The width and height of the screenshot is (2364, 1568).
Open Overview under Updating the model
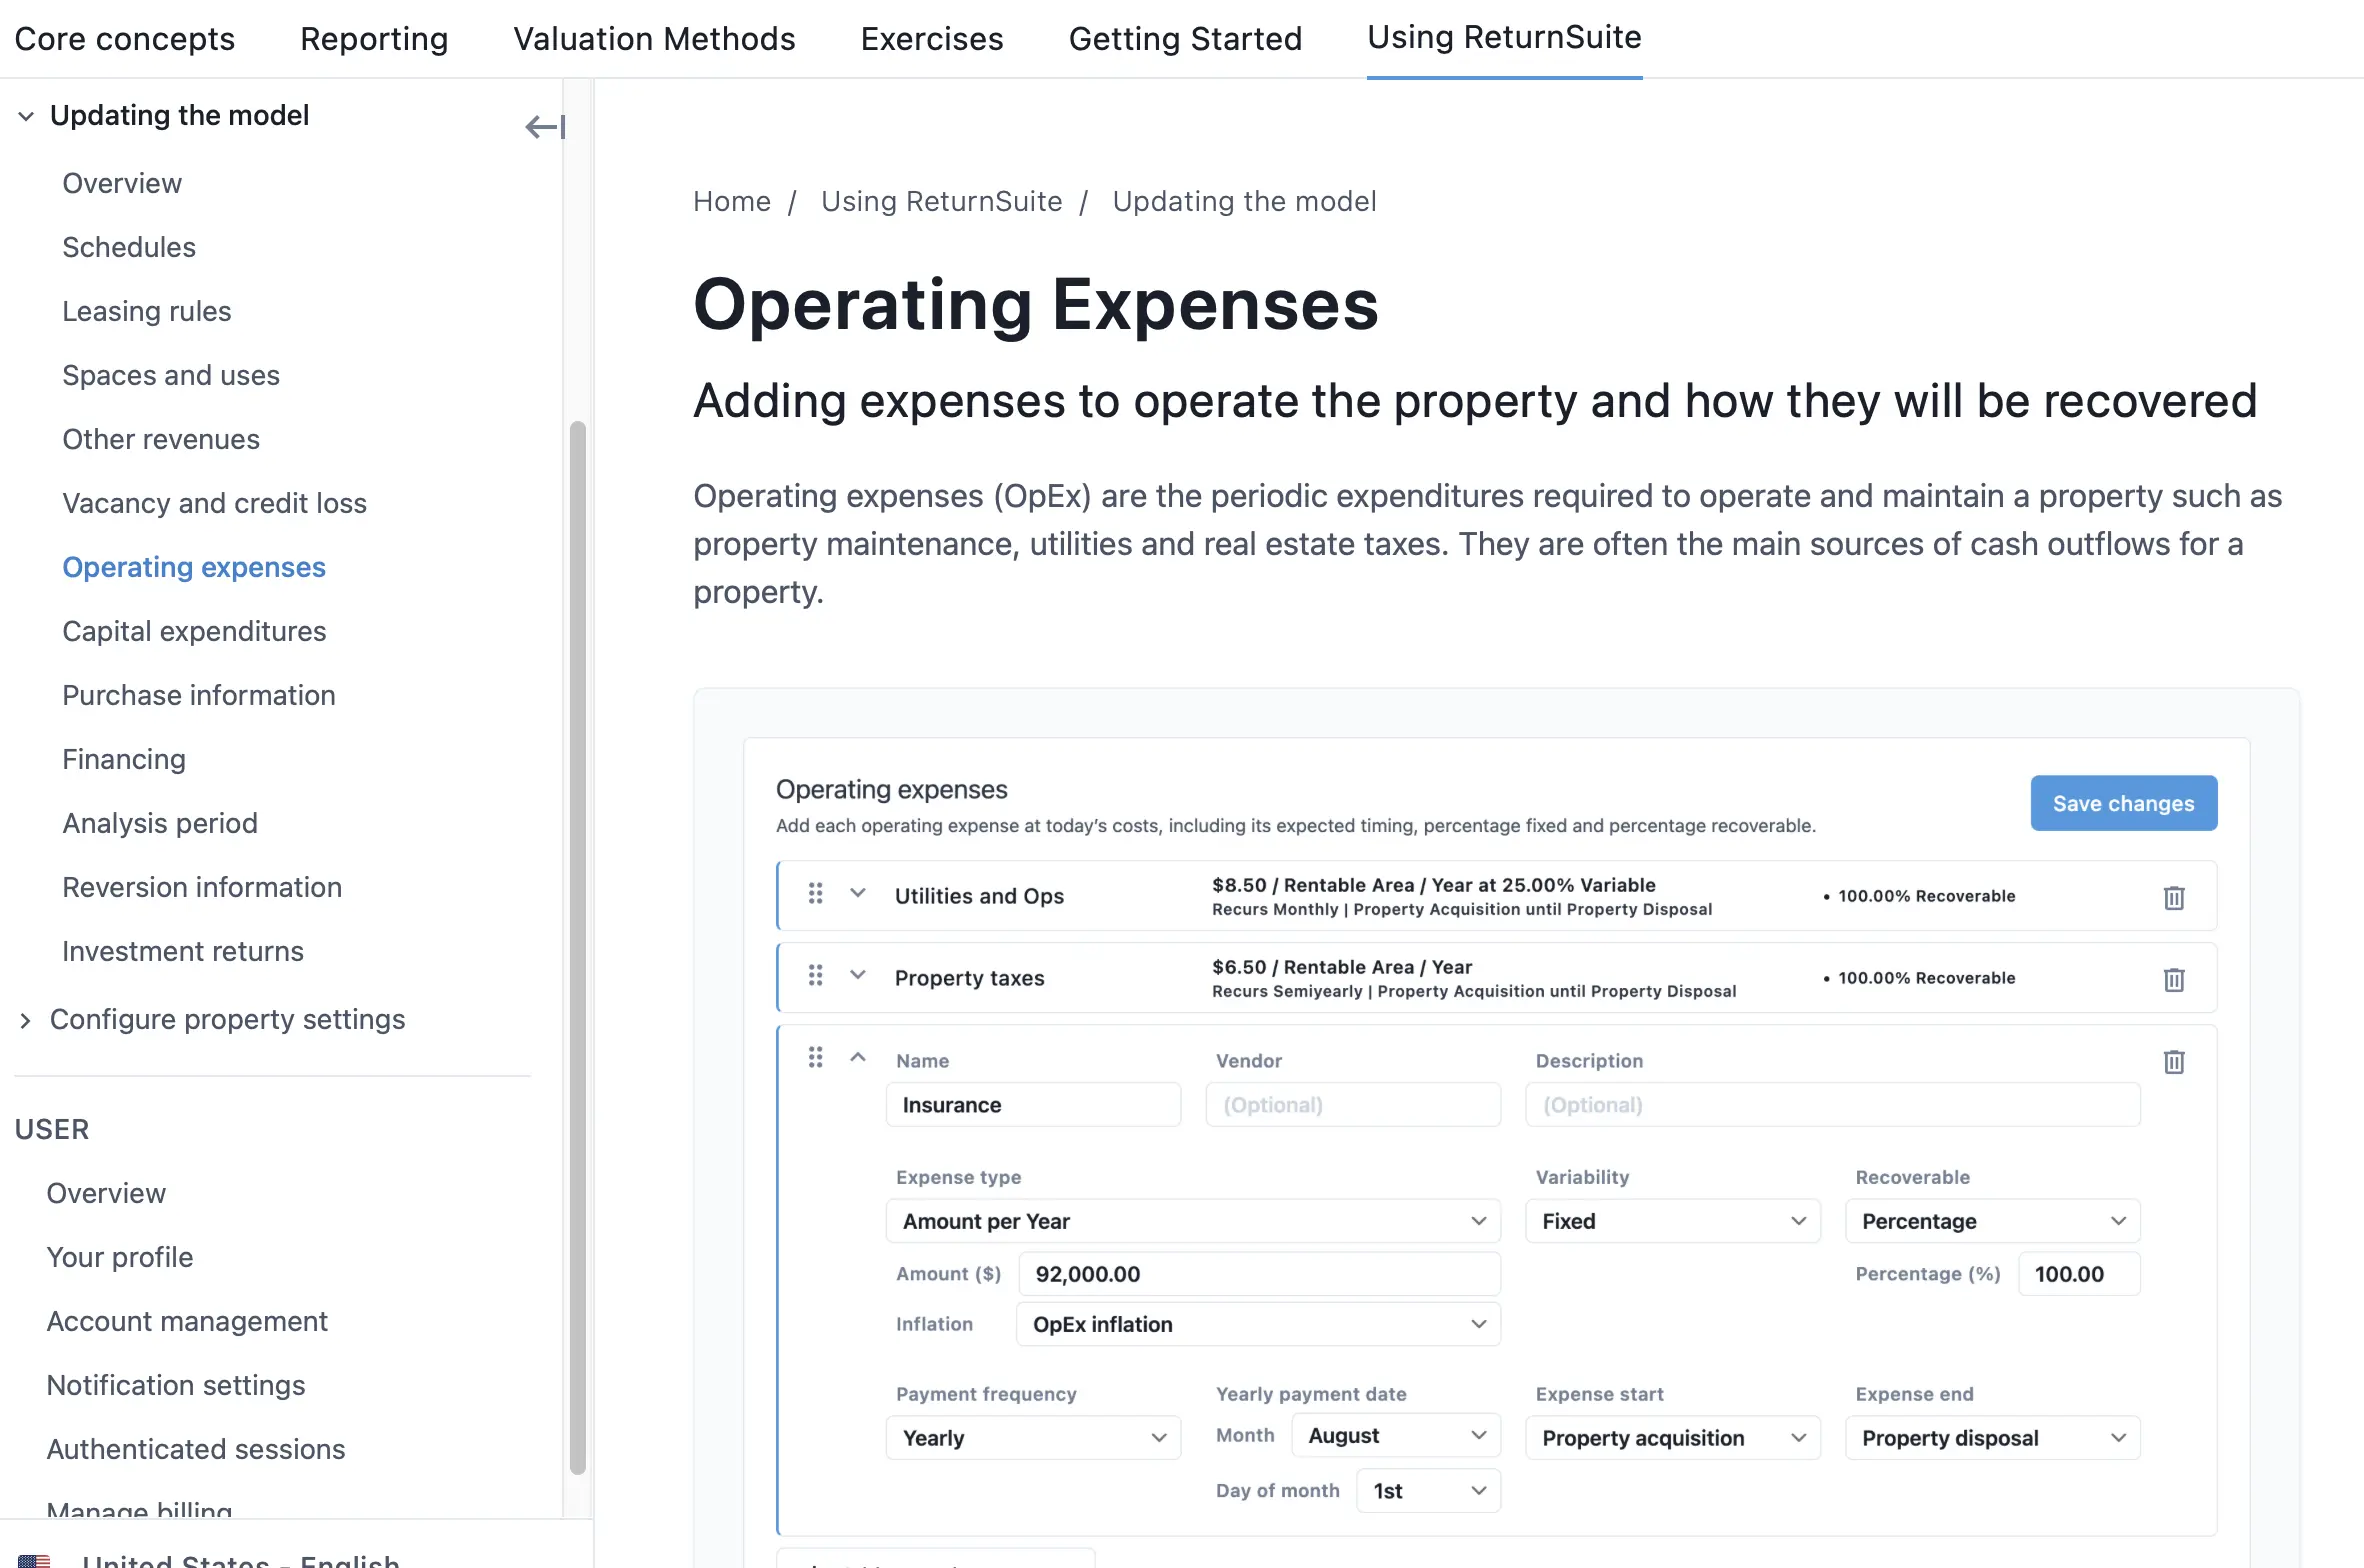click(x=122, y=183)
